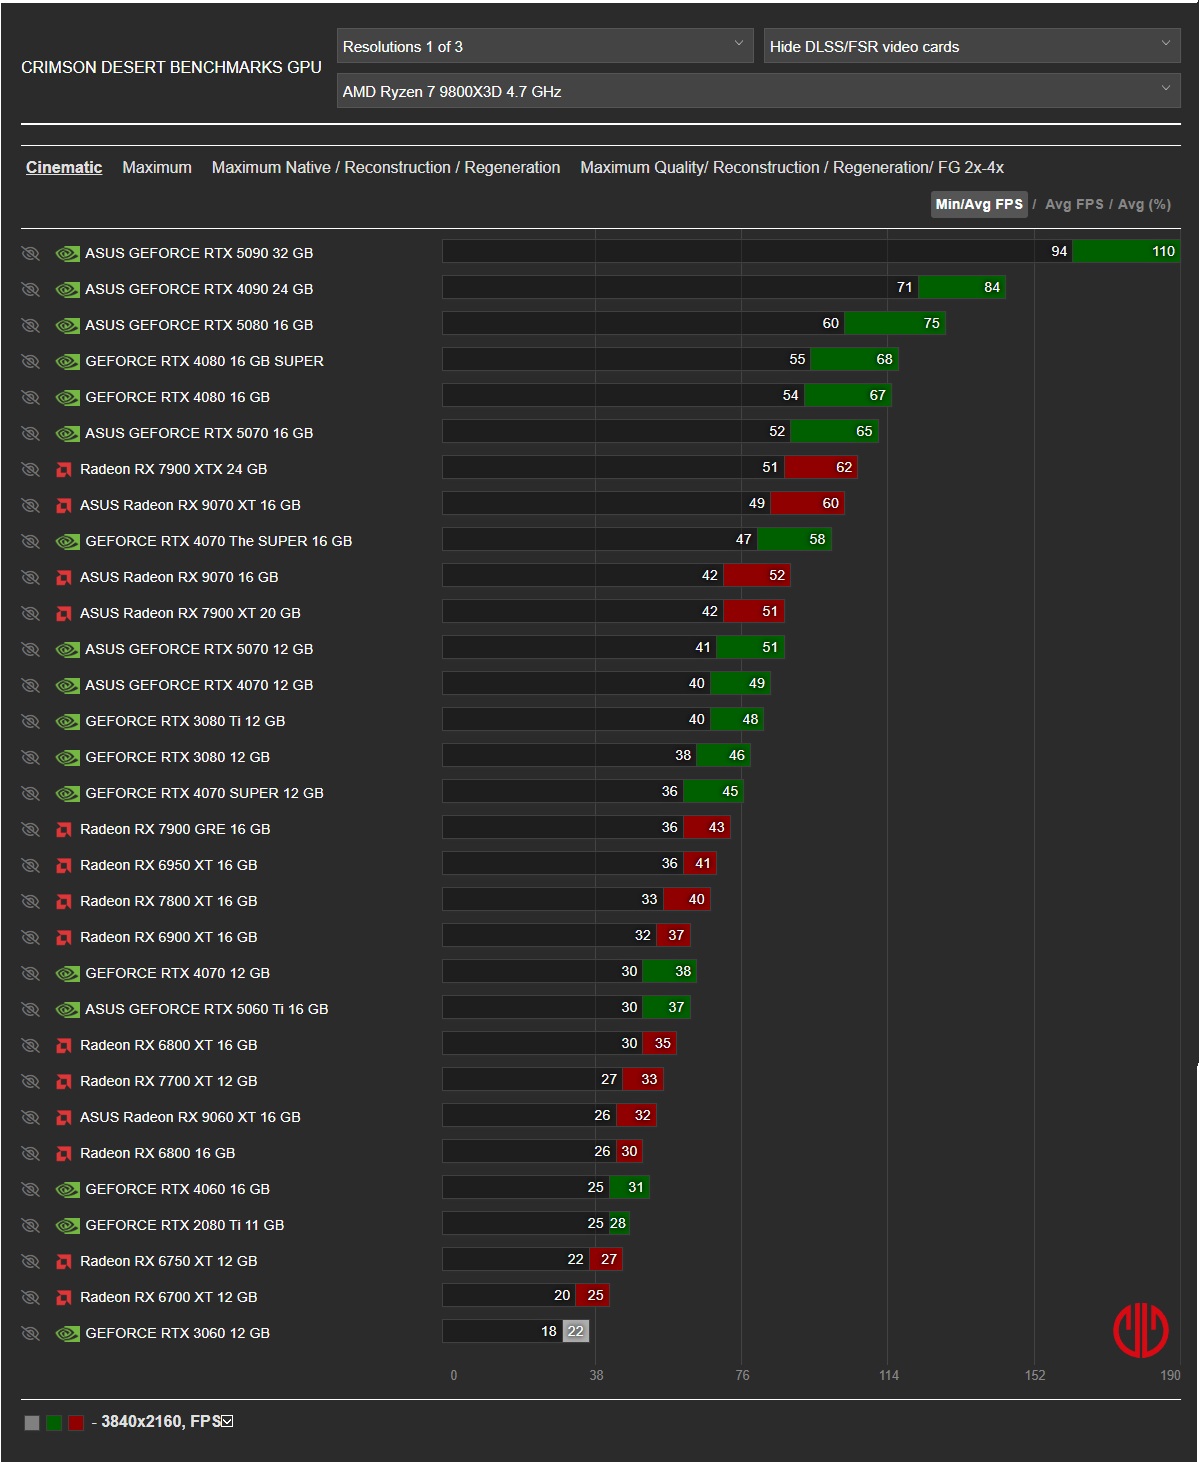The height and width of the screenshot is (1462, 1199).
Task: Open the Resolutions 1 of 3 dropdown
Action: [x=545, y=46]
